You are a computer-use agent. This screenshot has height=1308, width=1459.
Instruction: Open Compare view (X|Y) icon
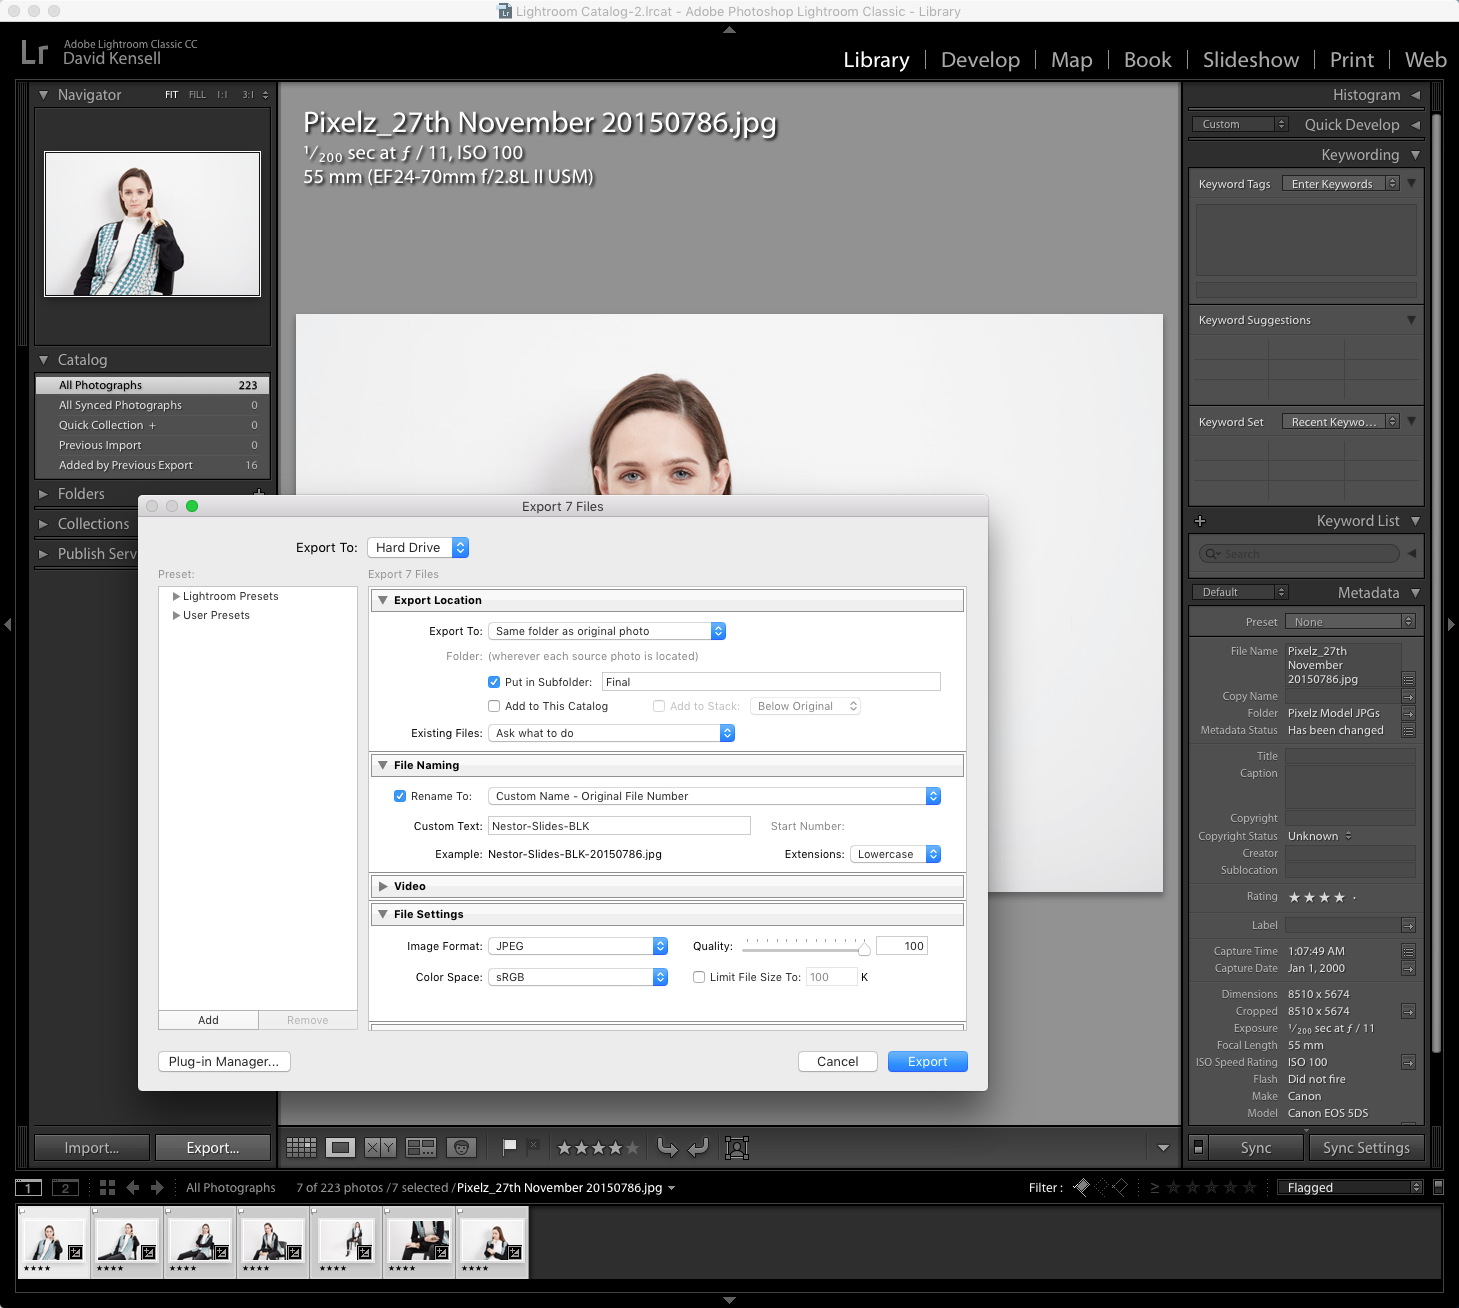[380, 1148]
